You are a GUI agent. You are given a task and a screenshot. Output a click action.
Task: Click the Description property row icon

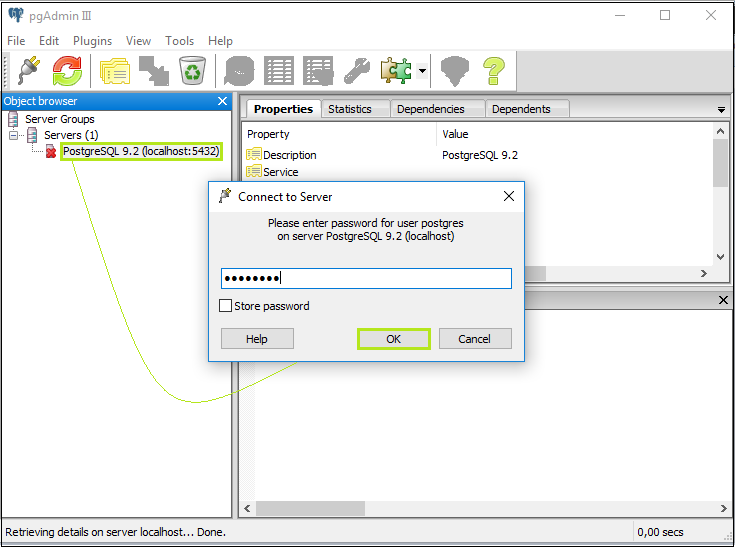tap(254, 154)
